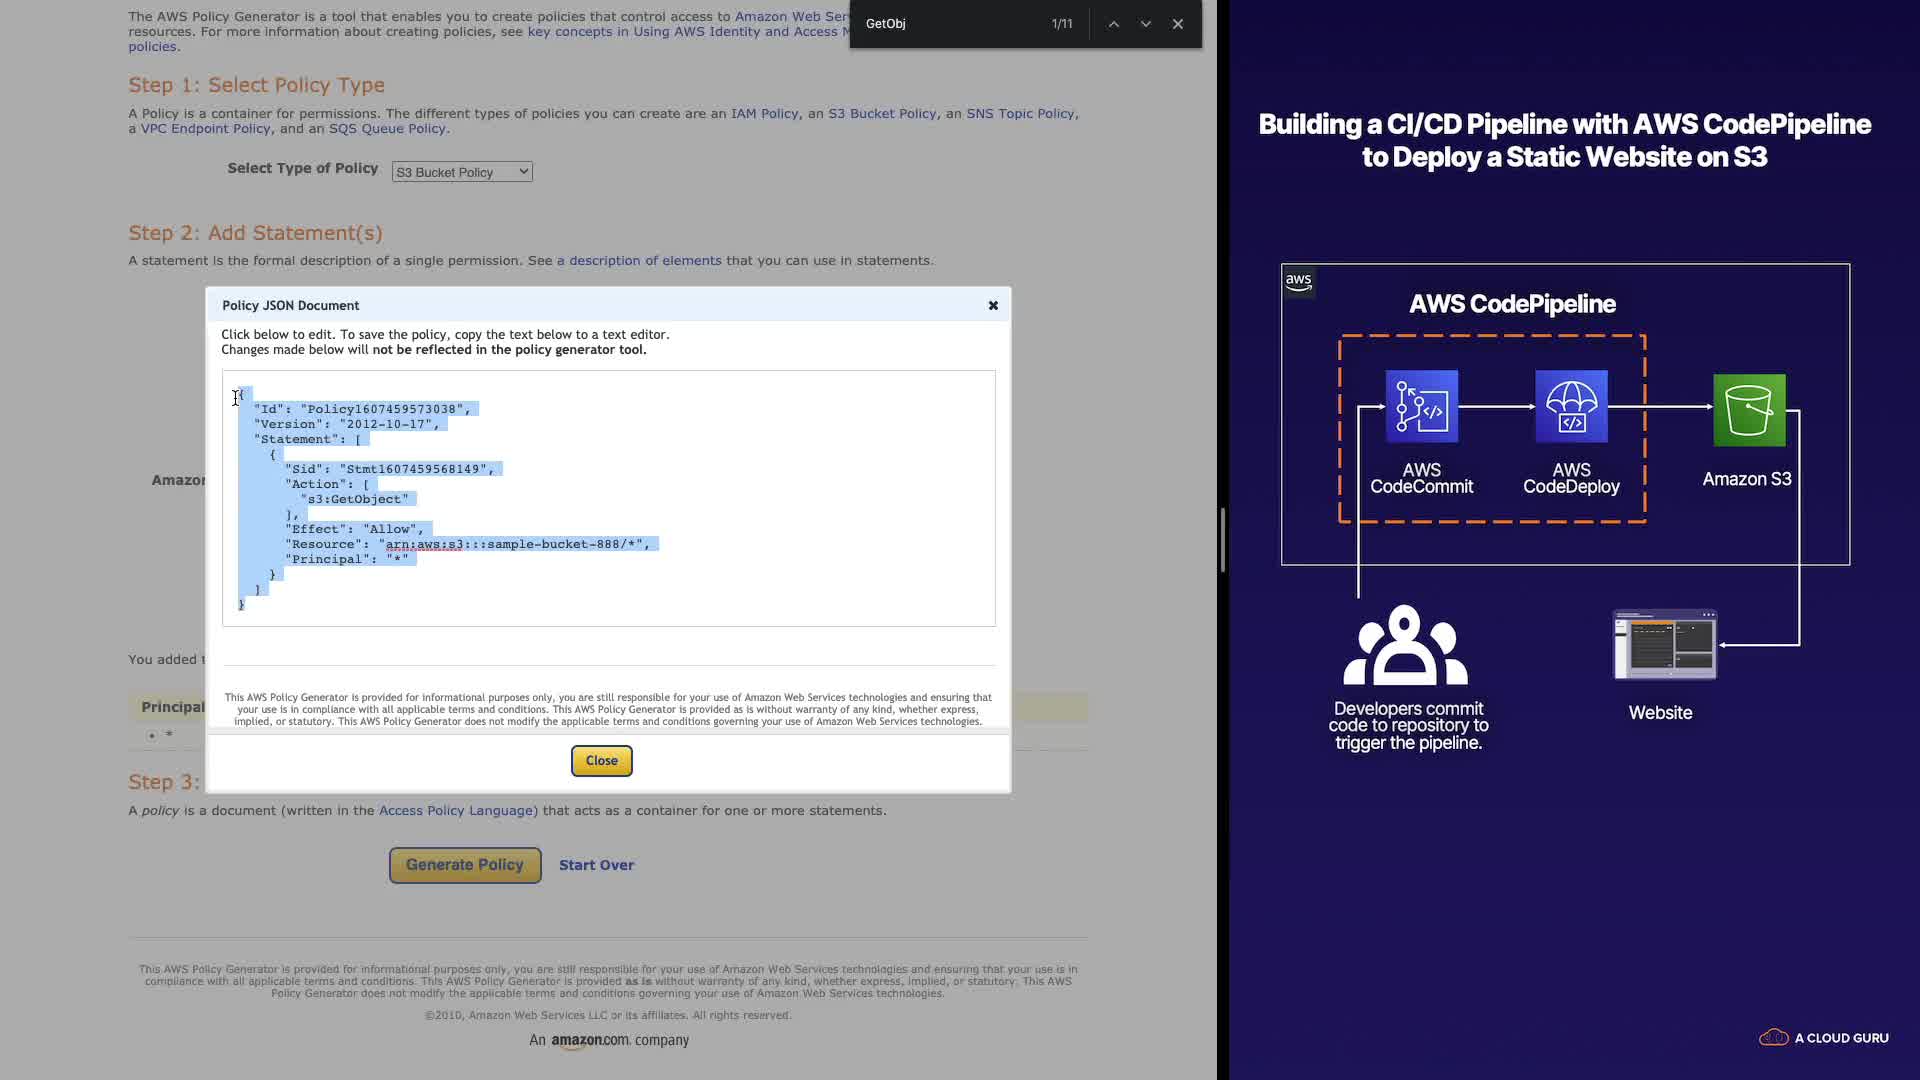Image resolution: width=1920 pixels, height=1080 pixels.
Task: Click inside the policy JSON text area
Action: coord(700,500)
